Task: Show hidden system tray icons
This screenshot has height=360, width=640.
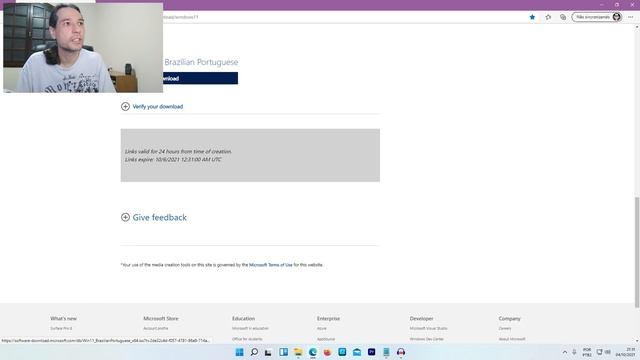Action: tap(565, 352)
